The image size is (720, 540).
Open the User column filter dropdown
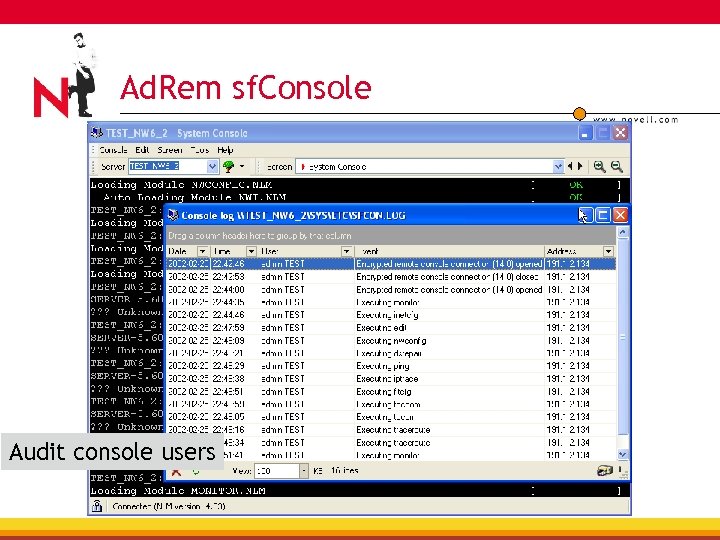347,251
